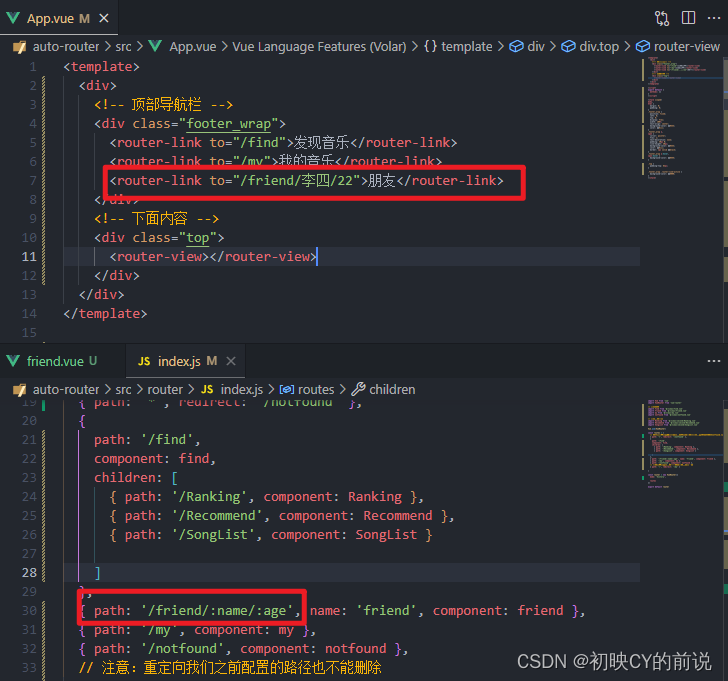Viewport: 728px width, 681px height.
Task: Close the App.vue tab
Action: tap(104, 18)
